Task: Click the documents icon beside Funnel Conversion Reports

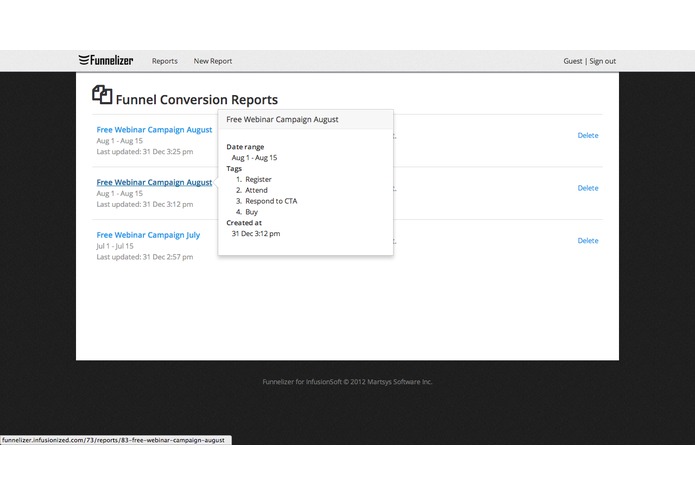Action: (x=102, y=95)
